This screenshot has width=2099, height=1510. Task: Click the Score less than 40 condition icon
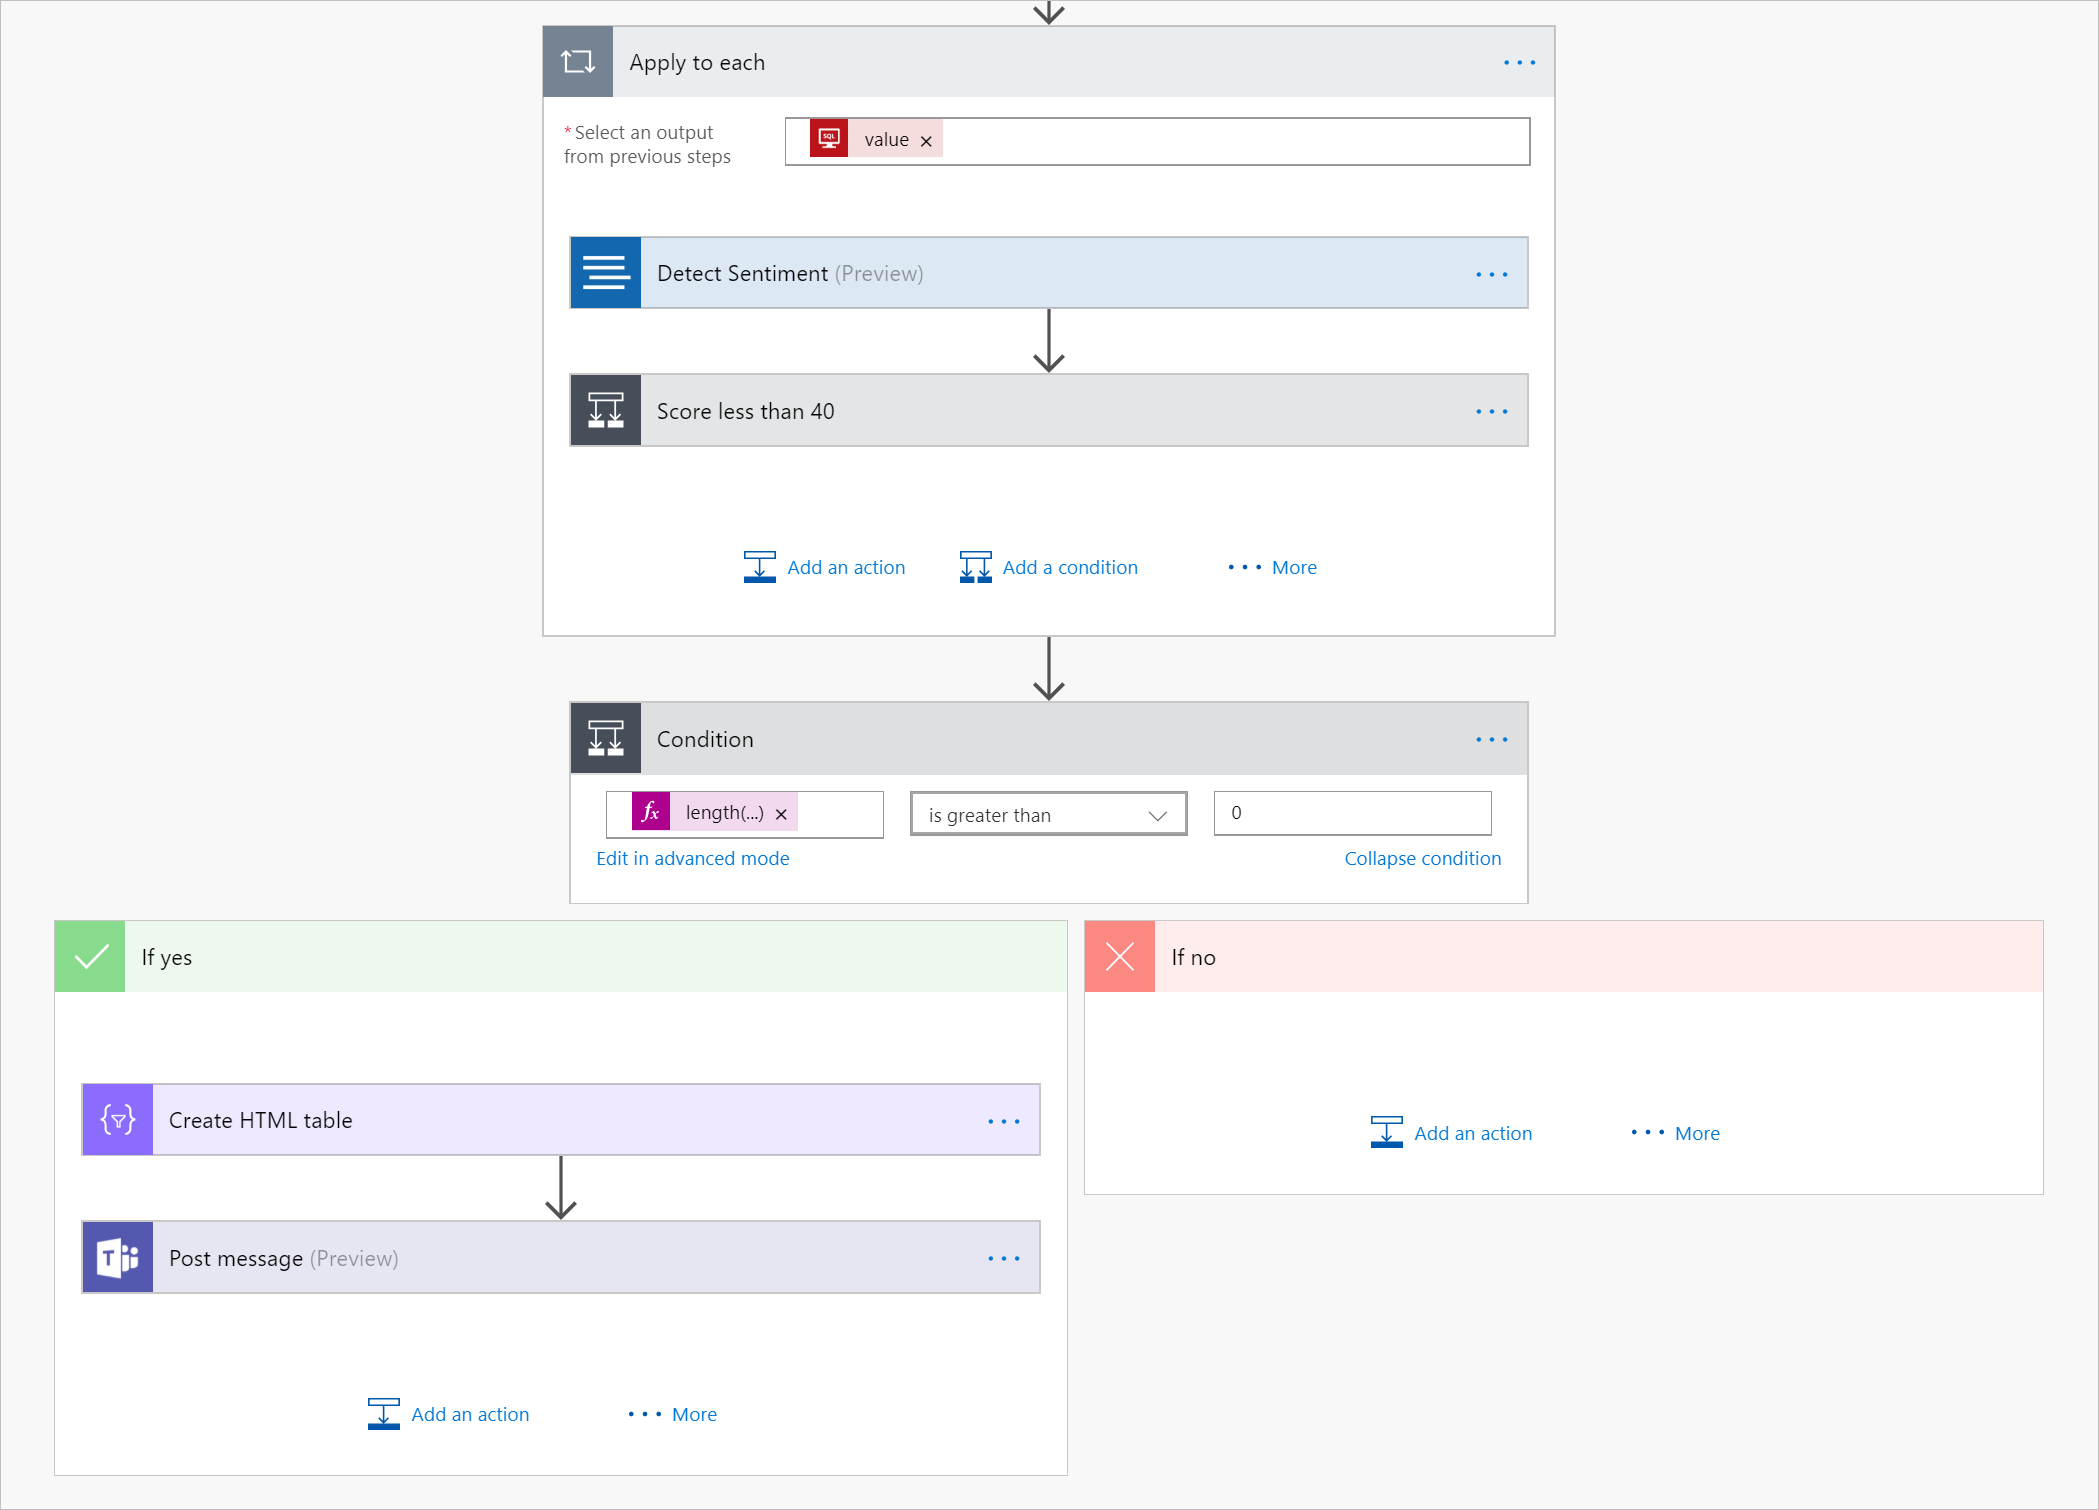[605, 411]
